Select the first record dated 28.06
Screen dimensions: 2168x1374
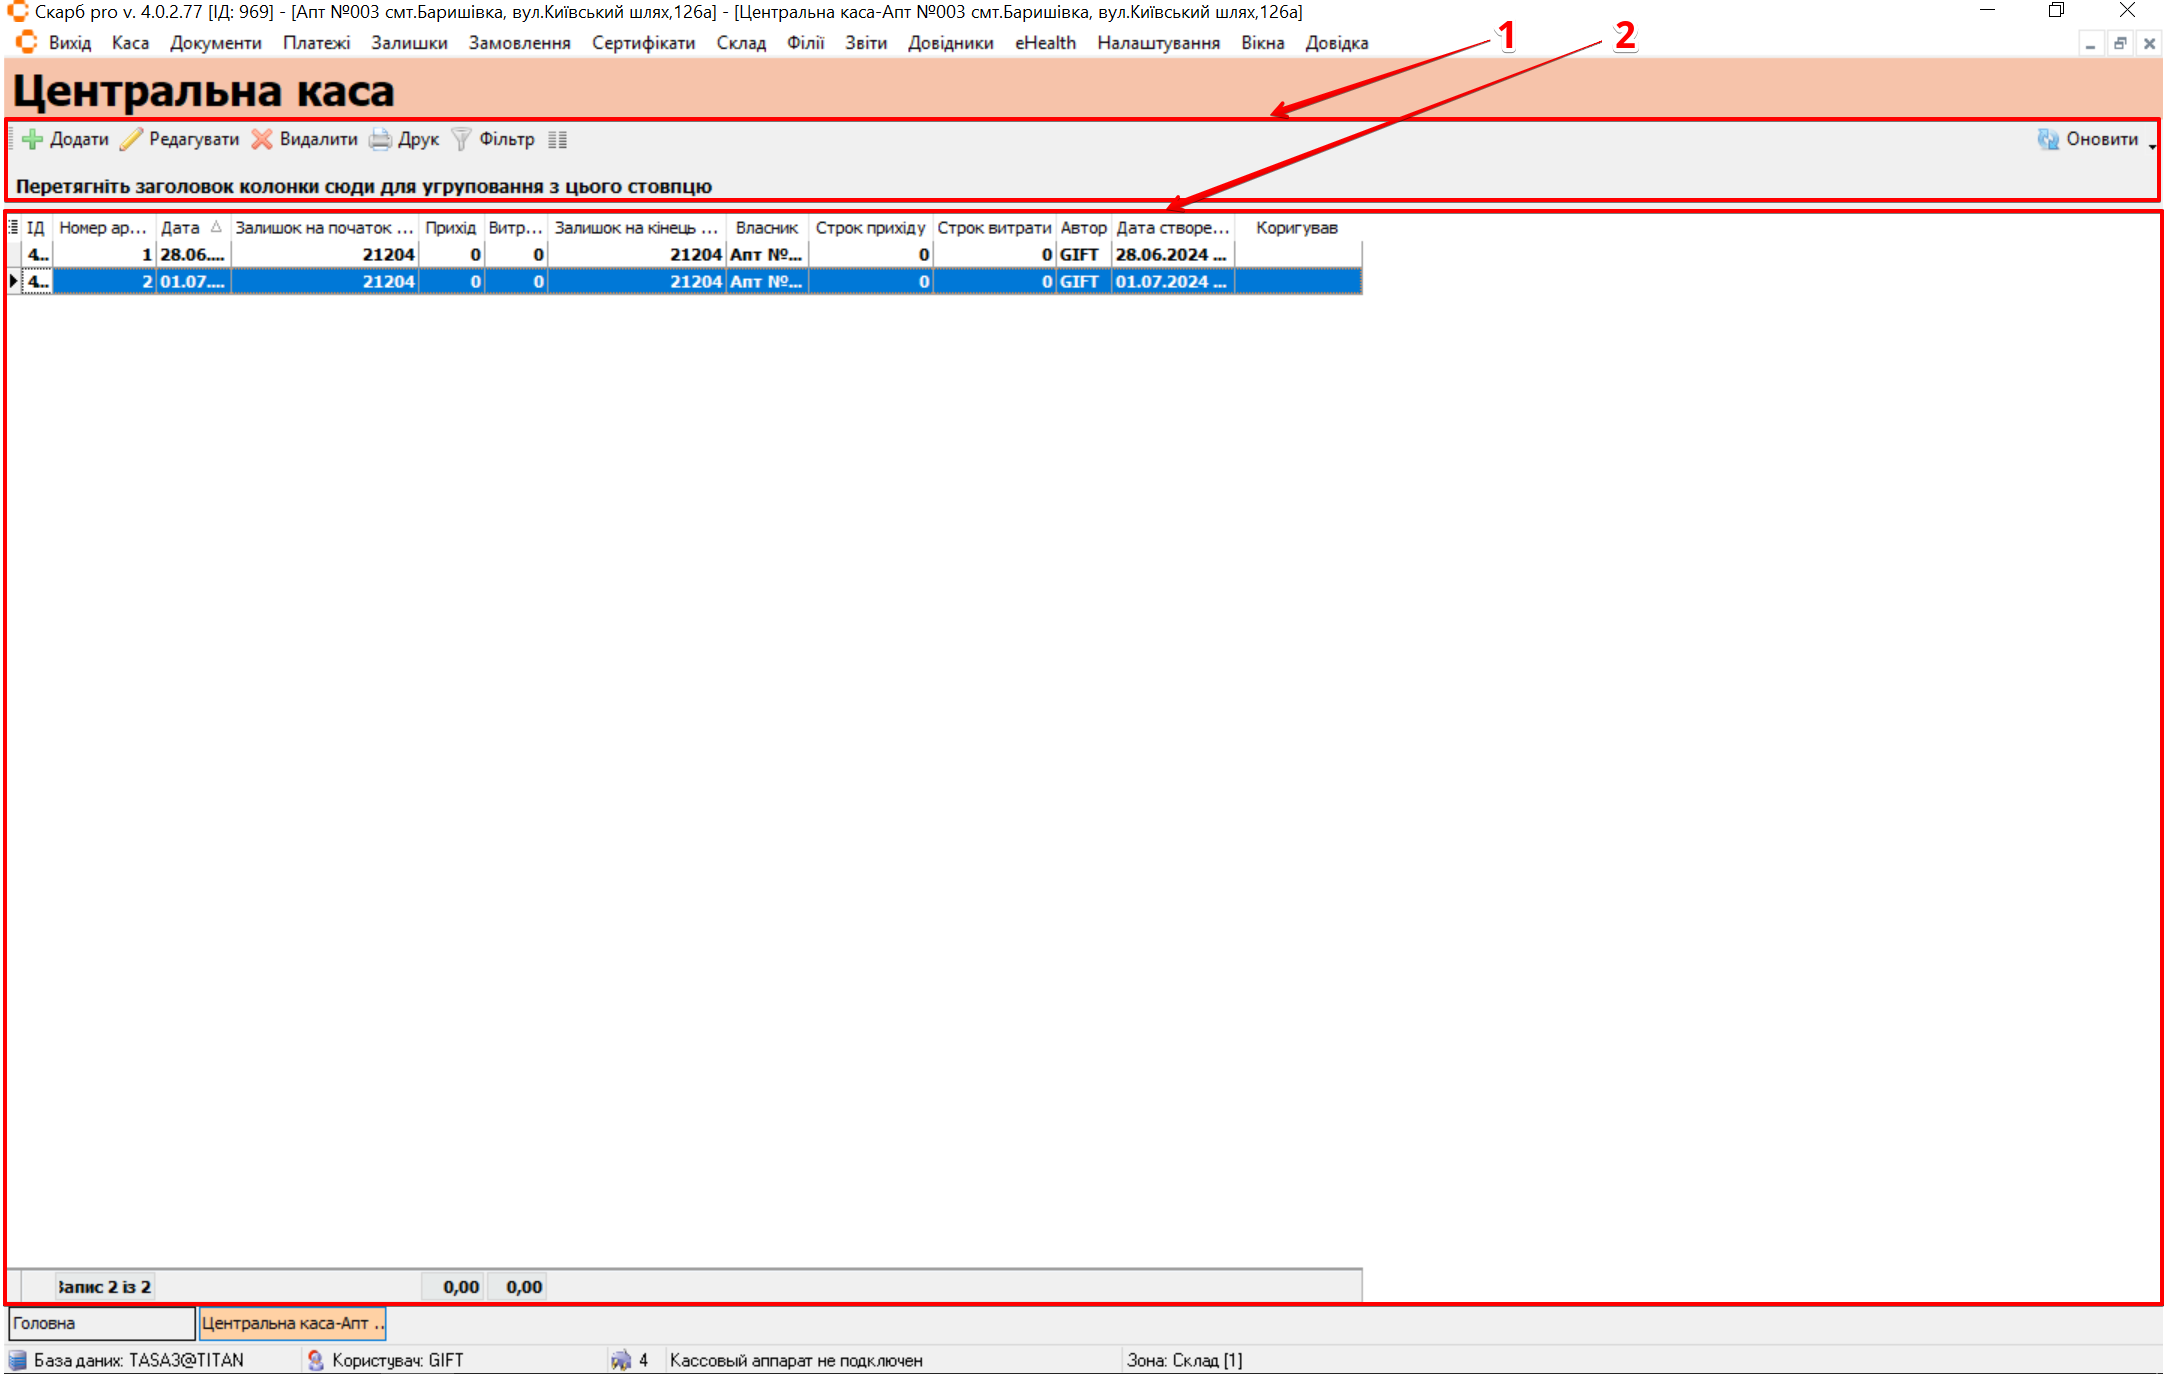point(192,255)
